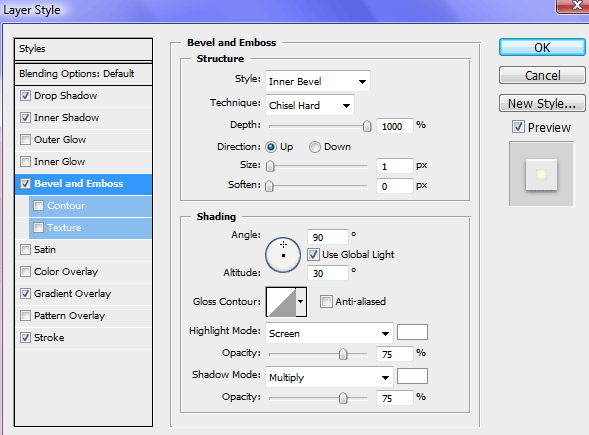
Task: Enable the Texture sub-option checkbox
Action: (38, 228)
